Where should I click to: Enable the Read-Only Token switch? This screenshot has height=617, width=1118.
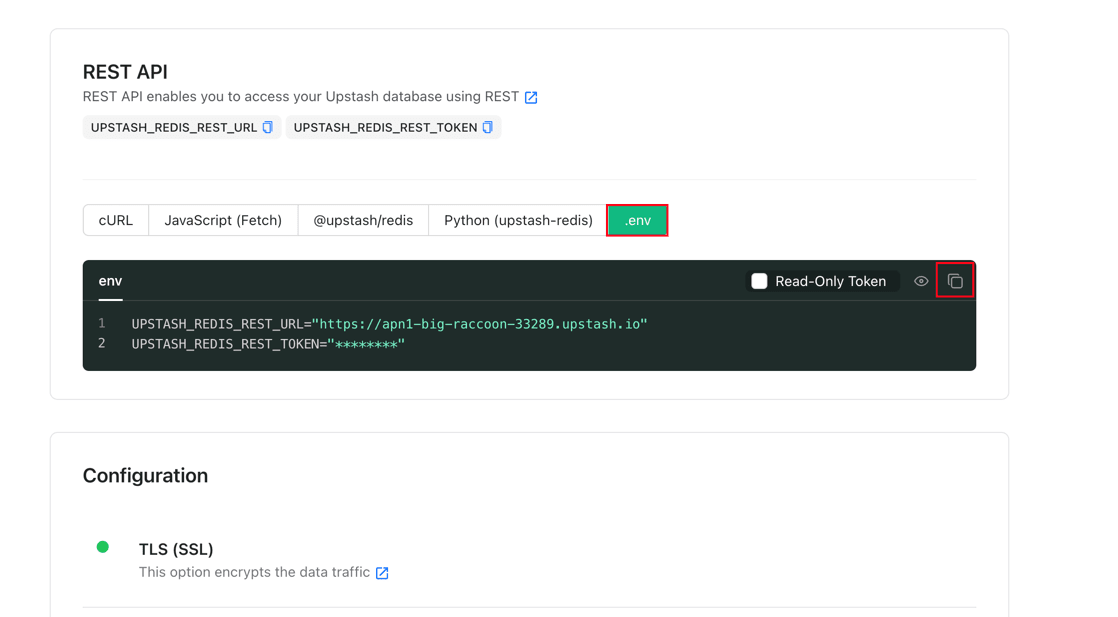pos(759,281)
